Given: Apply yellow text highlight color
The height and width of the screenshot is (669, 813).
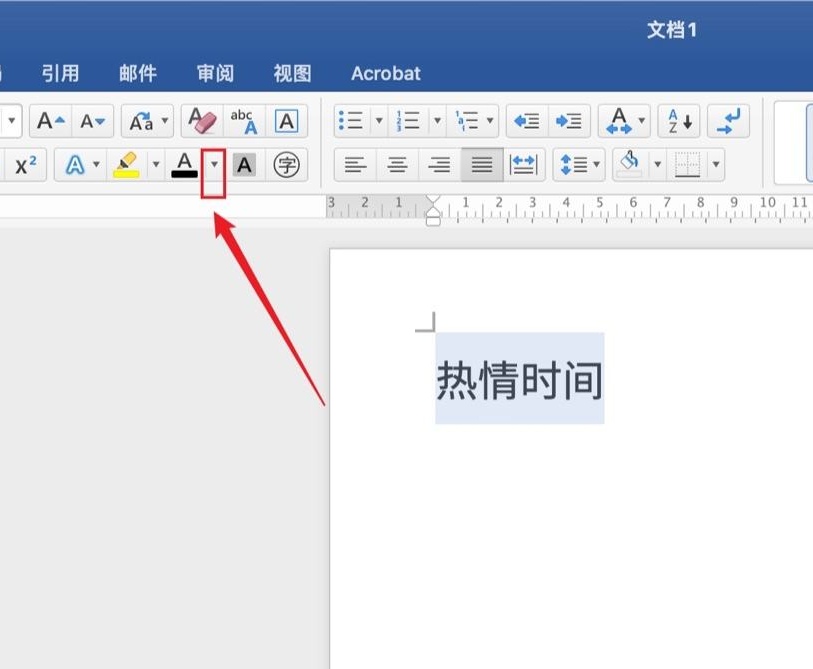Looking at the screenshot, I should [x=127, y=165].
